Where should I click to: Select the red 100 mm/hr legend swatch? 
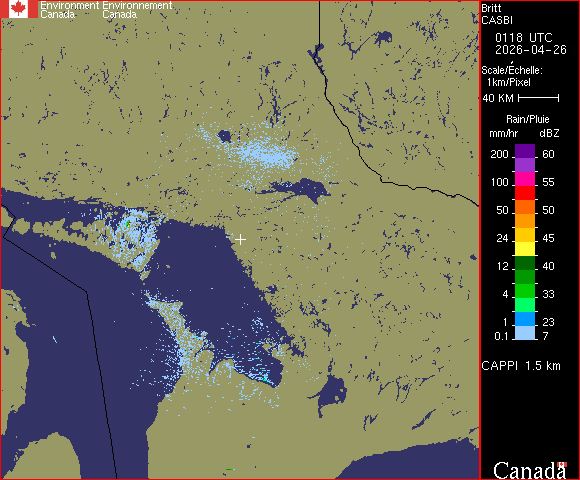click(525, 193)
